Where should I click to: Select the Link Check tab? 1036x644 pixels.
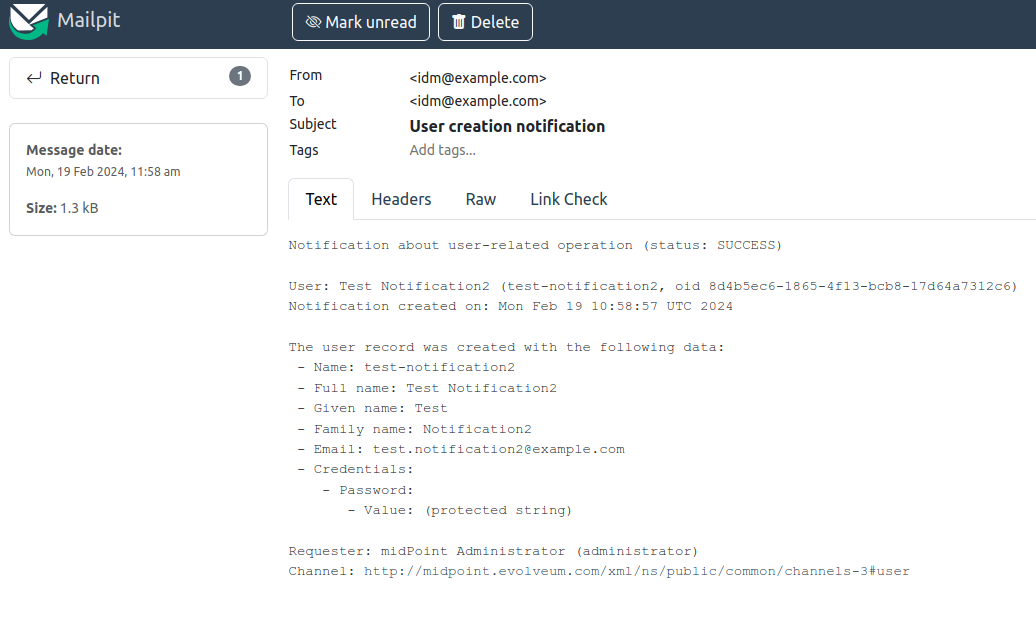coord(568,199)
